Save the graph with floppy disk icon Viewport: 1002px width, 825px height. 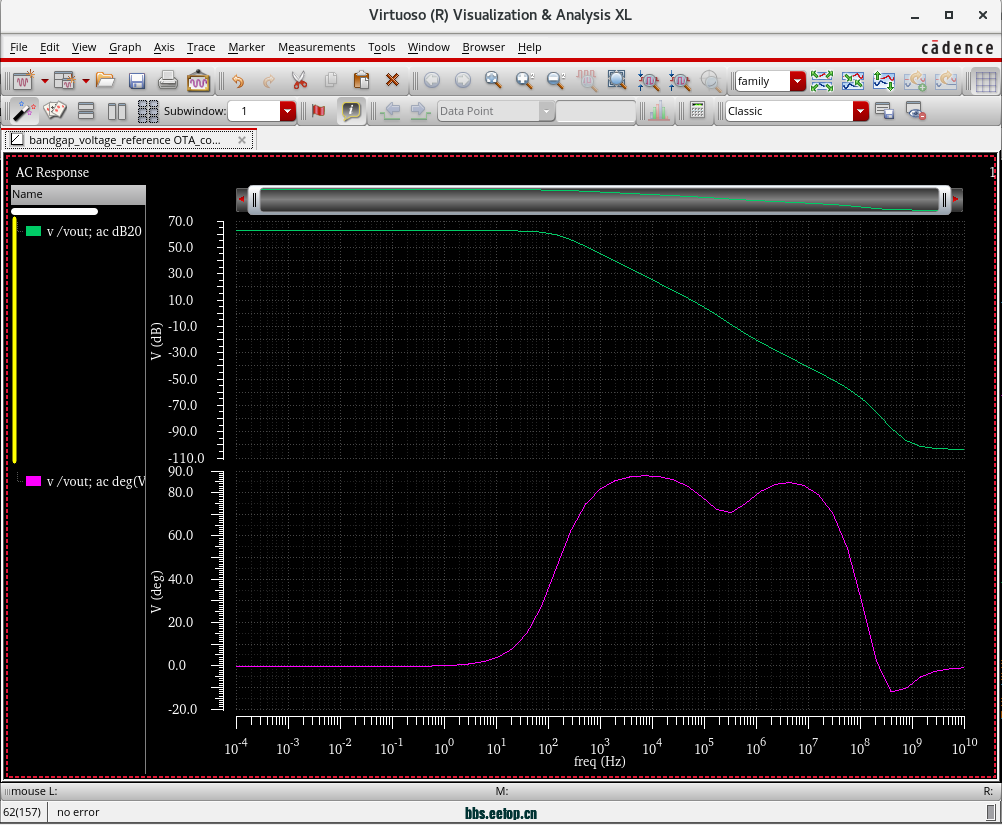[x=137, y=81]
